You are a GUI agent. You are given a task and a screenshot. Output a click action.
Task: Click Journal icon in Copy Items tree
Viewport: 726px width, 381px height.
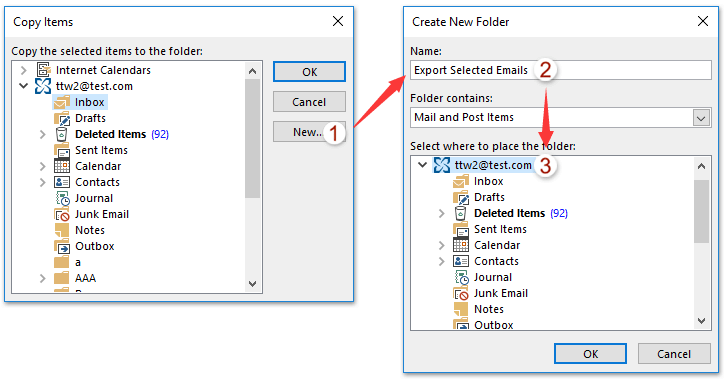62,198
